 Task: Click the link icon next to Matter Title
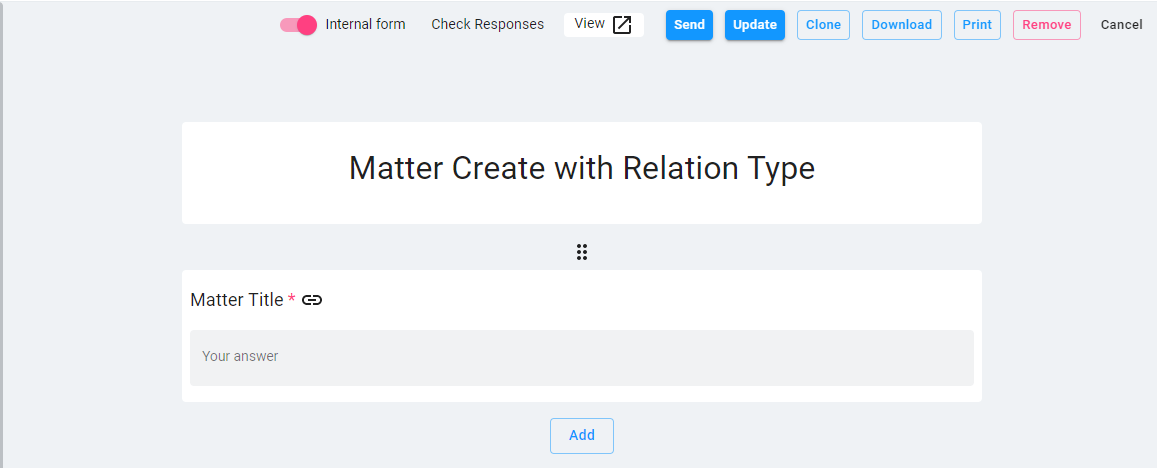click(x=312, y=300)
